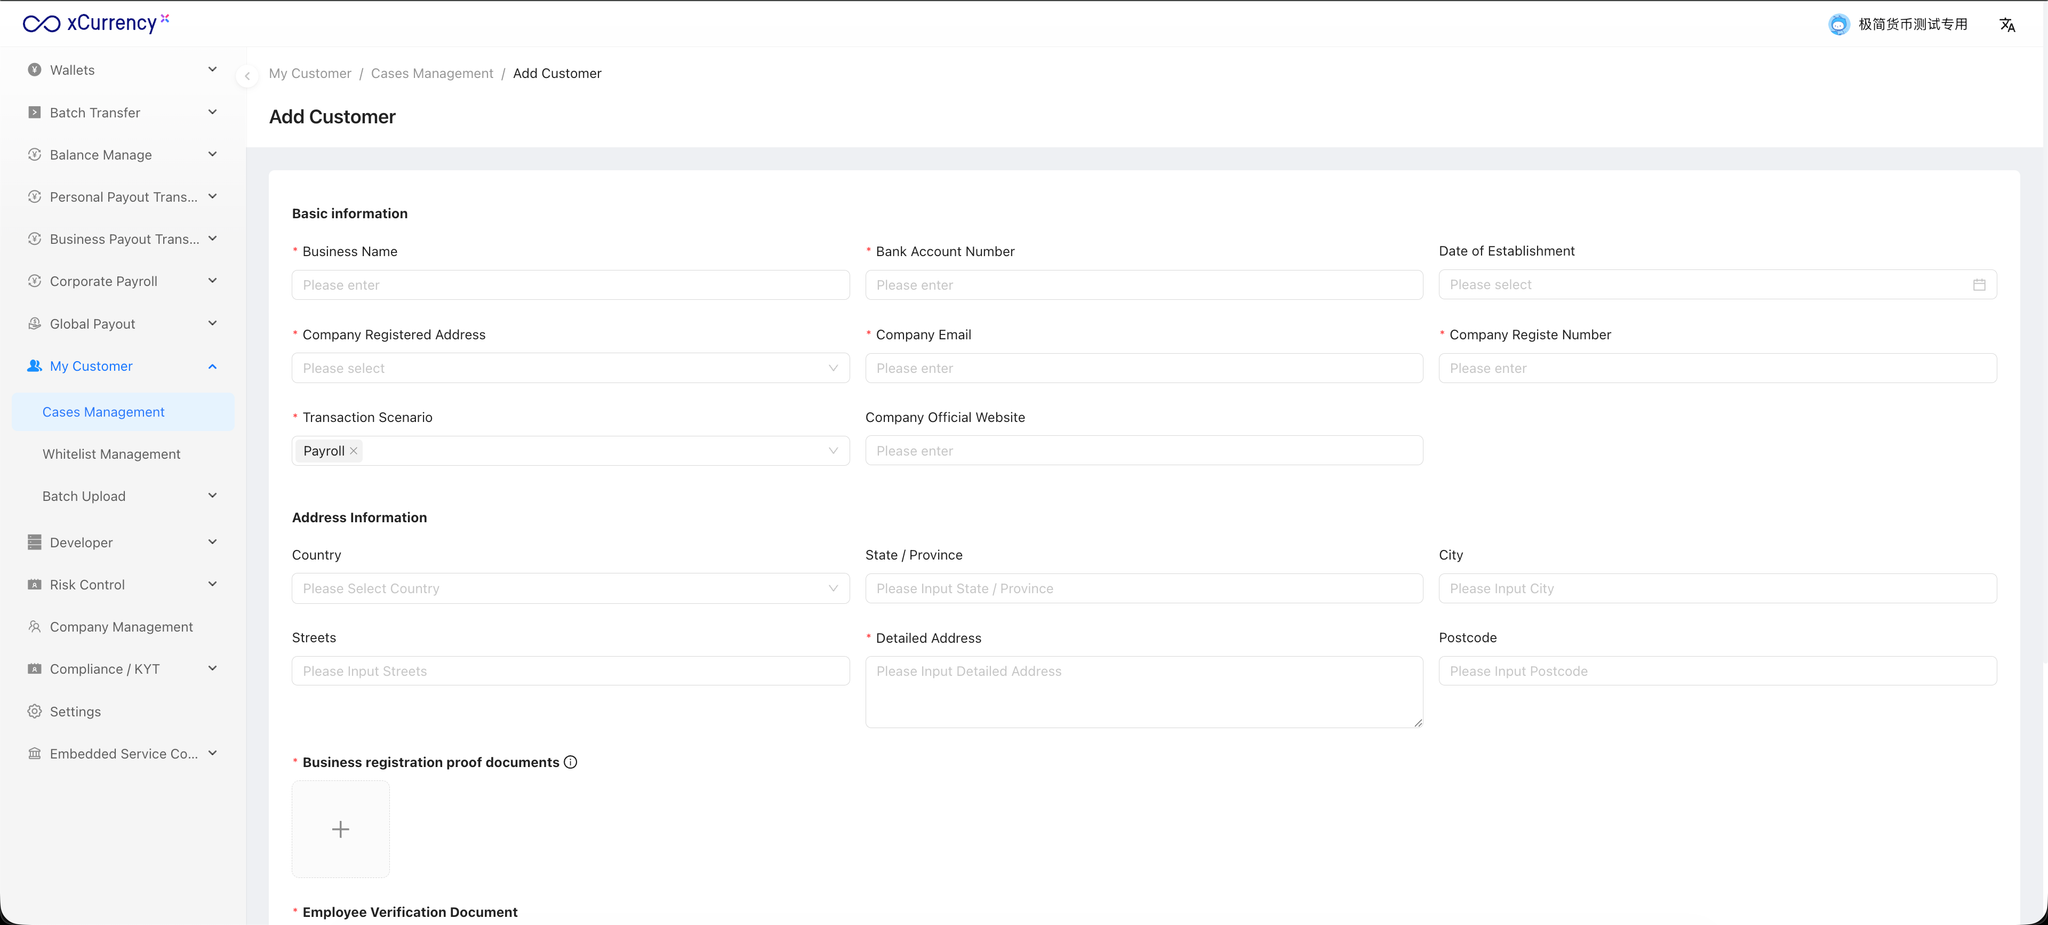The height and width of the screenshot is (925, 2048).
Task: Collapse the sidebar with arrow icon
Action: 247,76
